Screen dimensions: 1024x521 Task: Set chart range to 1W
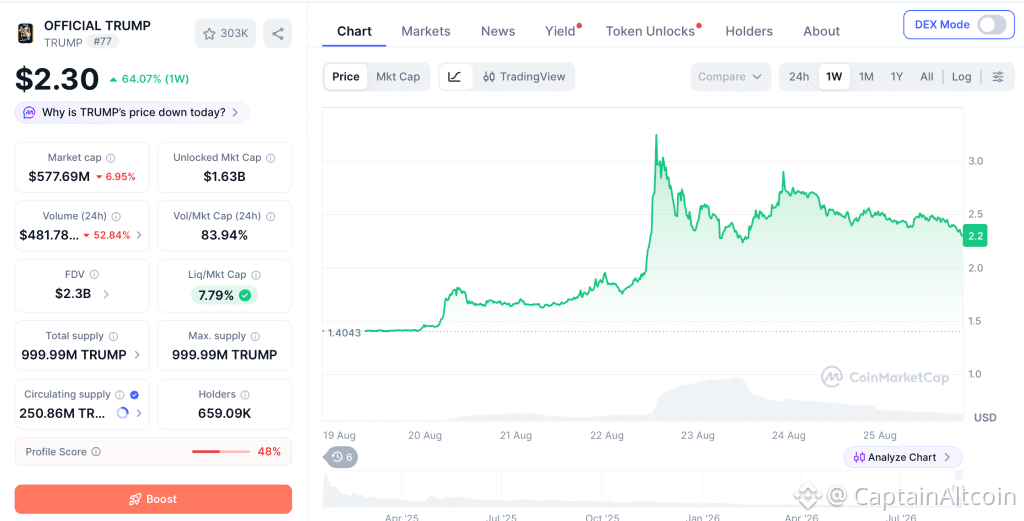click(834, 76)
